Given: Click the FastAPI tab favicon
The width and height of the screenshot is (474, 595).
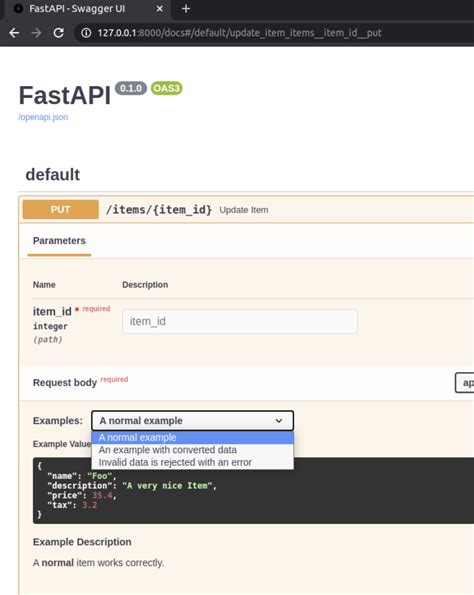Looking at the screenshot, I should coord(18,8).
